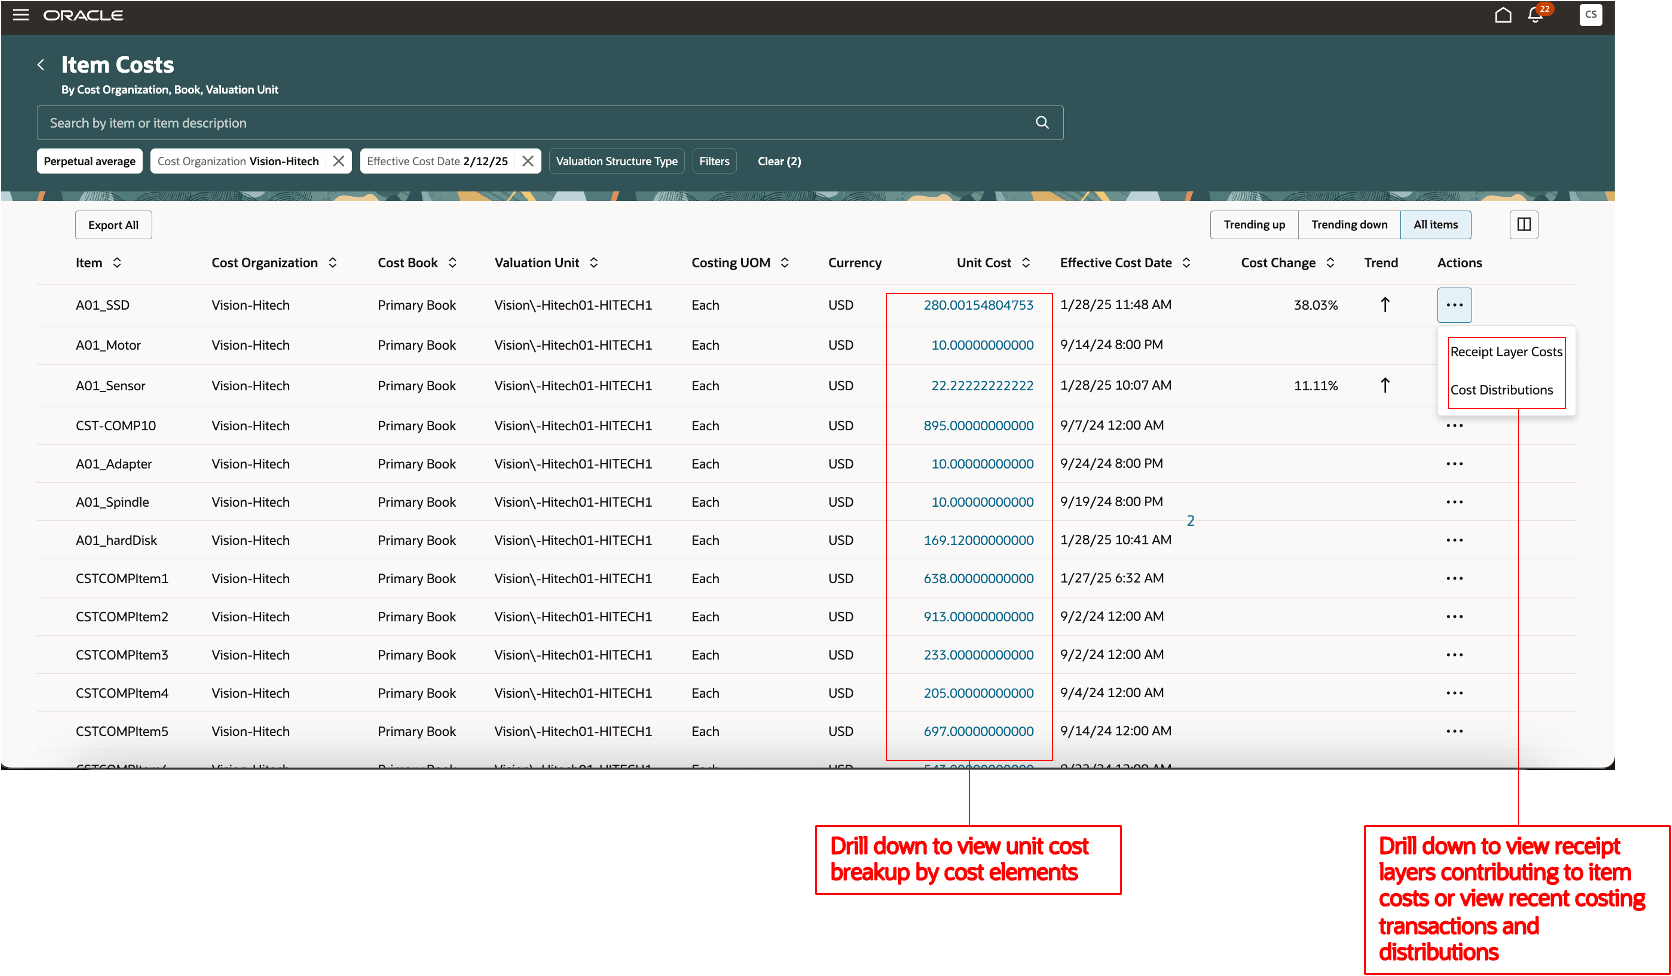The image size is (1672, 976).
Task: Click the Export All button
Action: point(113,224)
